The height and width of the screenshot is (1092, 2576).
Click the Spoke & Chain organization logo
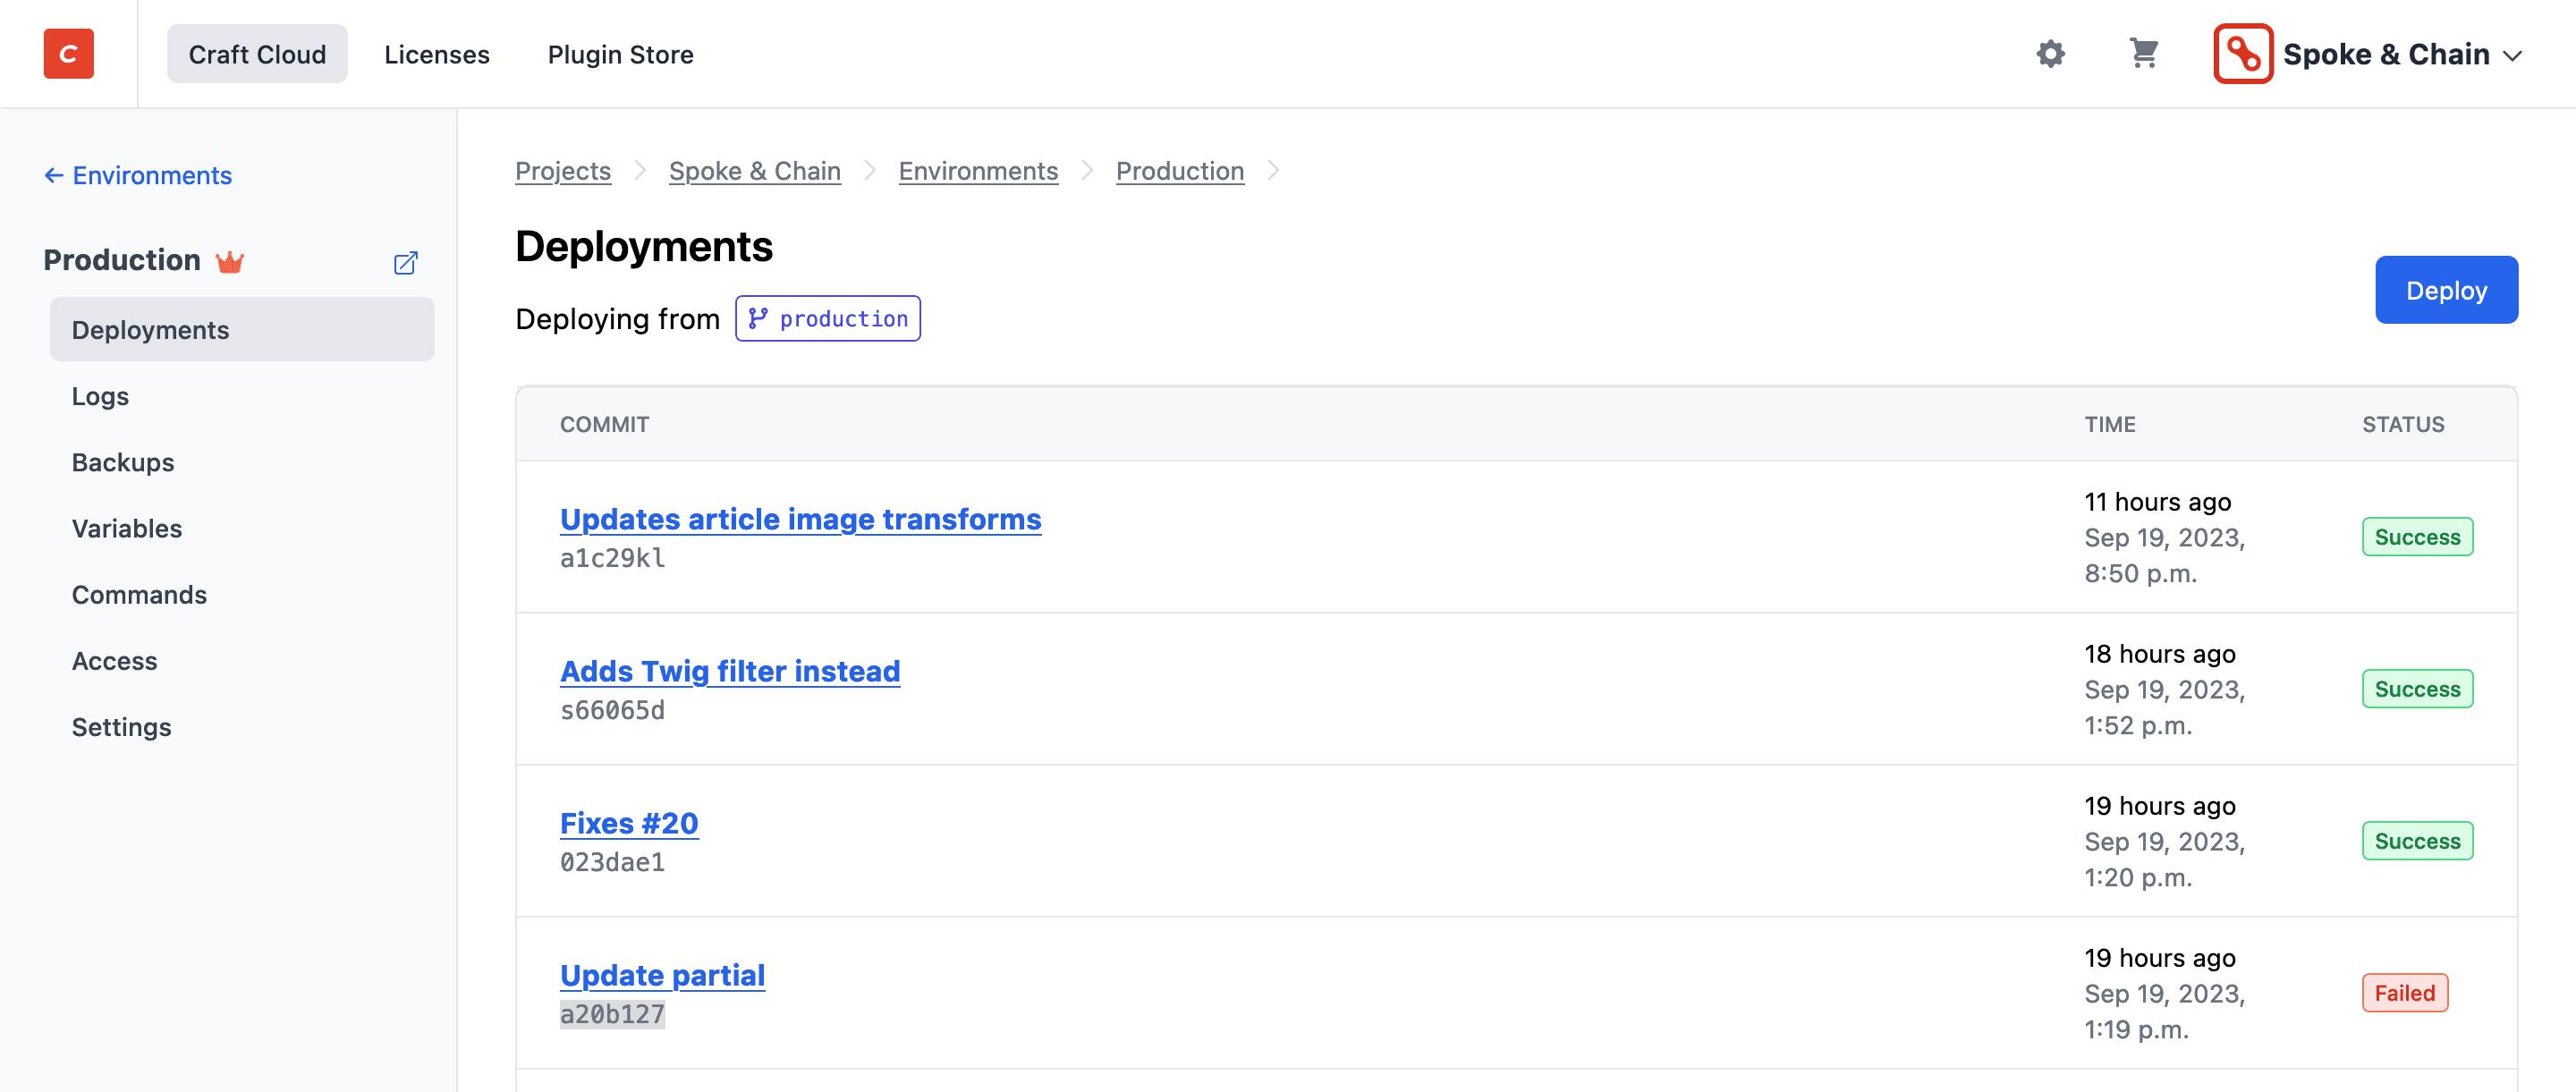tap(2243, 54)
